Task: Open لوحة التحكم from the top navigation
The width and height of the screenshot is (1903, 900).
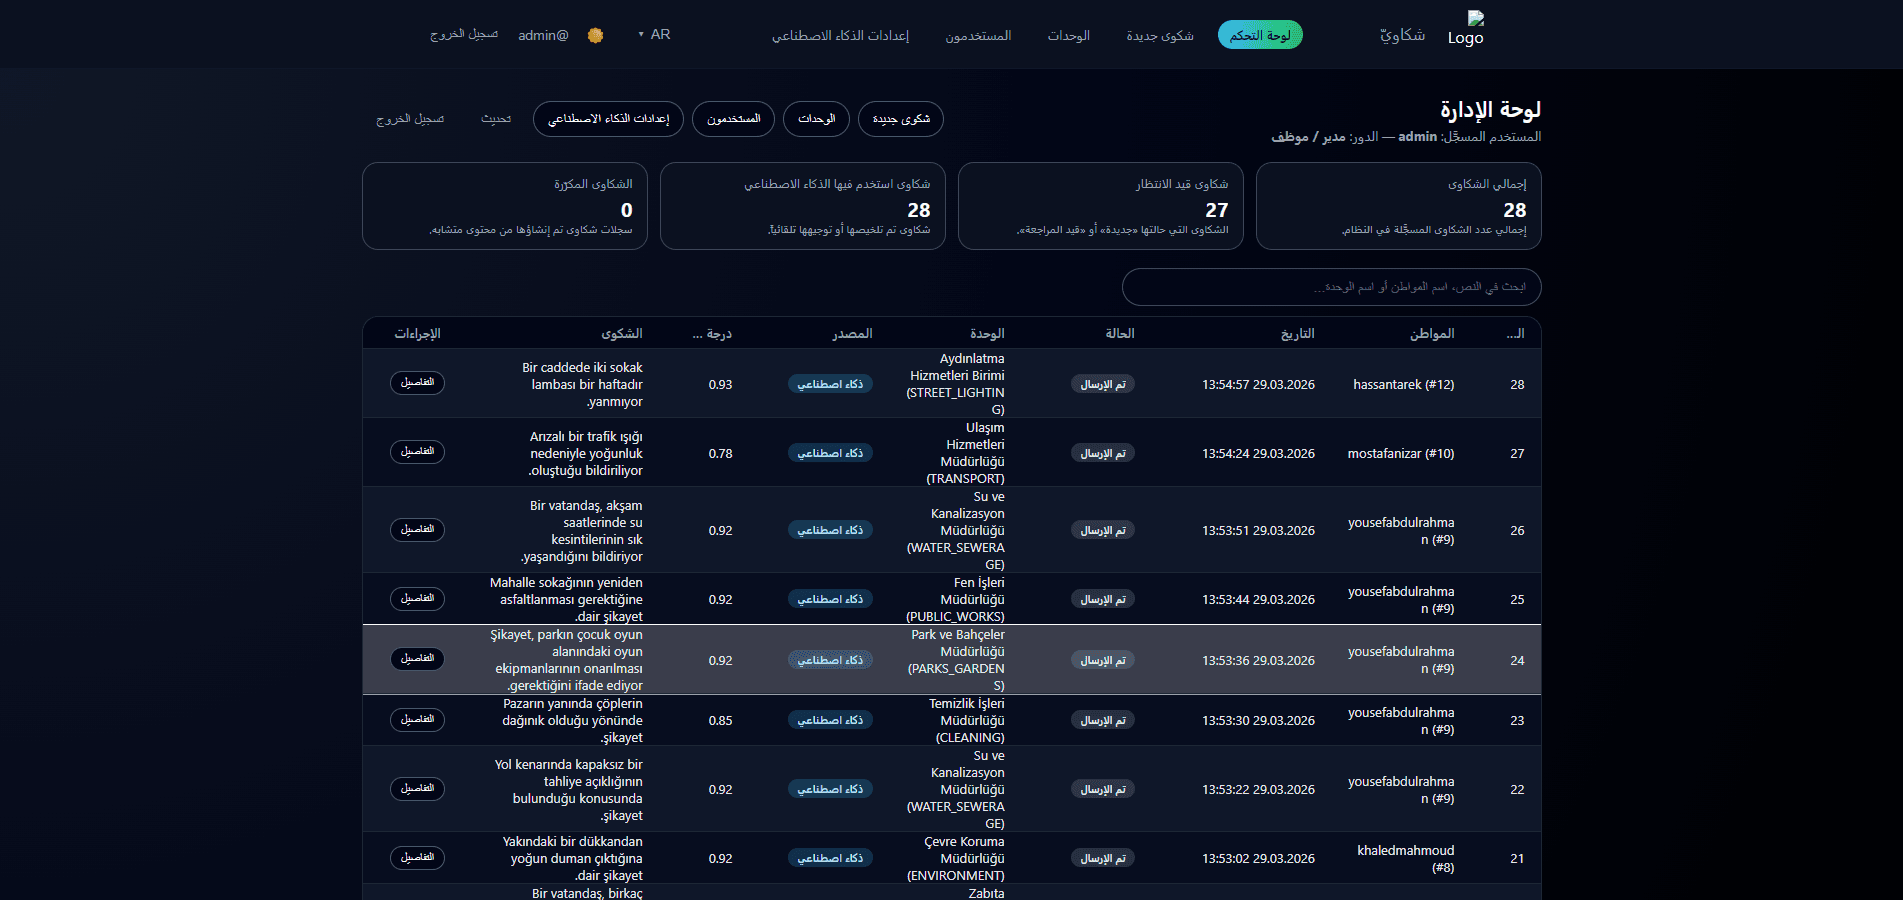Action: point(1260,34)
